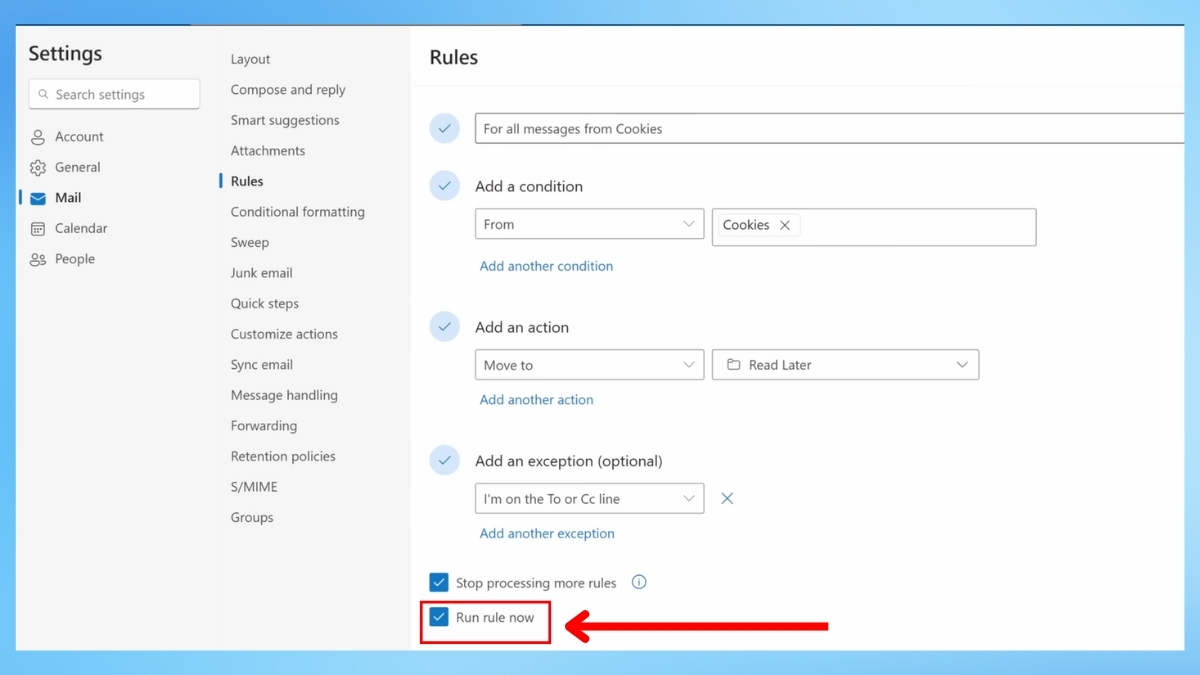The width and height of the screenshot is (1200, 675).
Task: Open the exception type dropdown
Action: coord(589,499)
